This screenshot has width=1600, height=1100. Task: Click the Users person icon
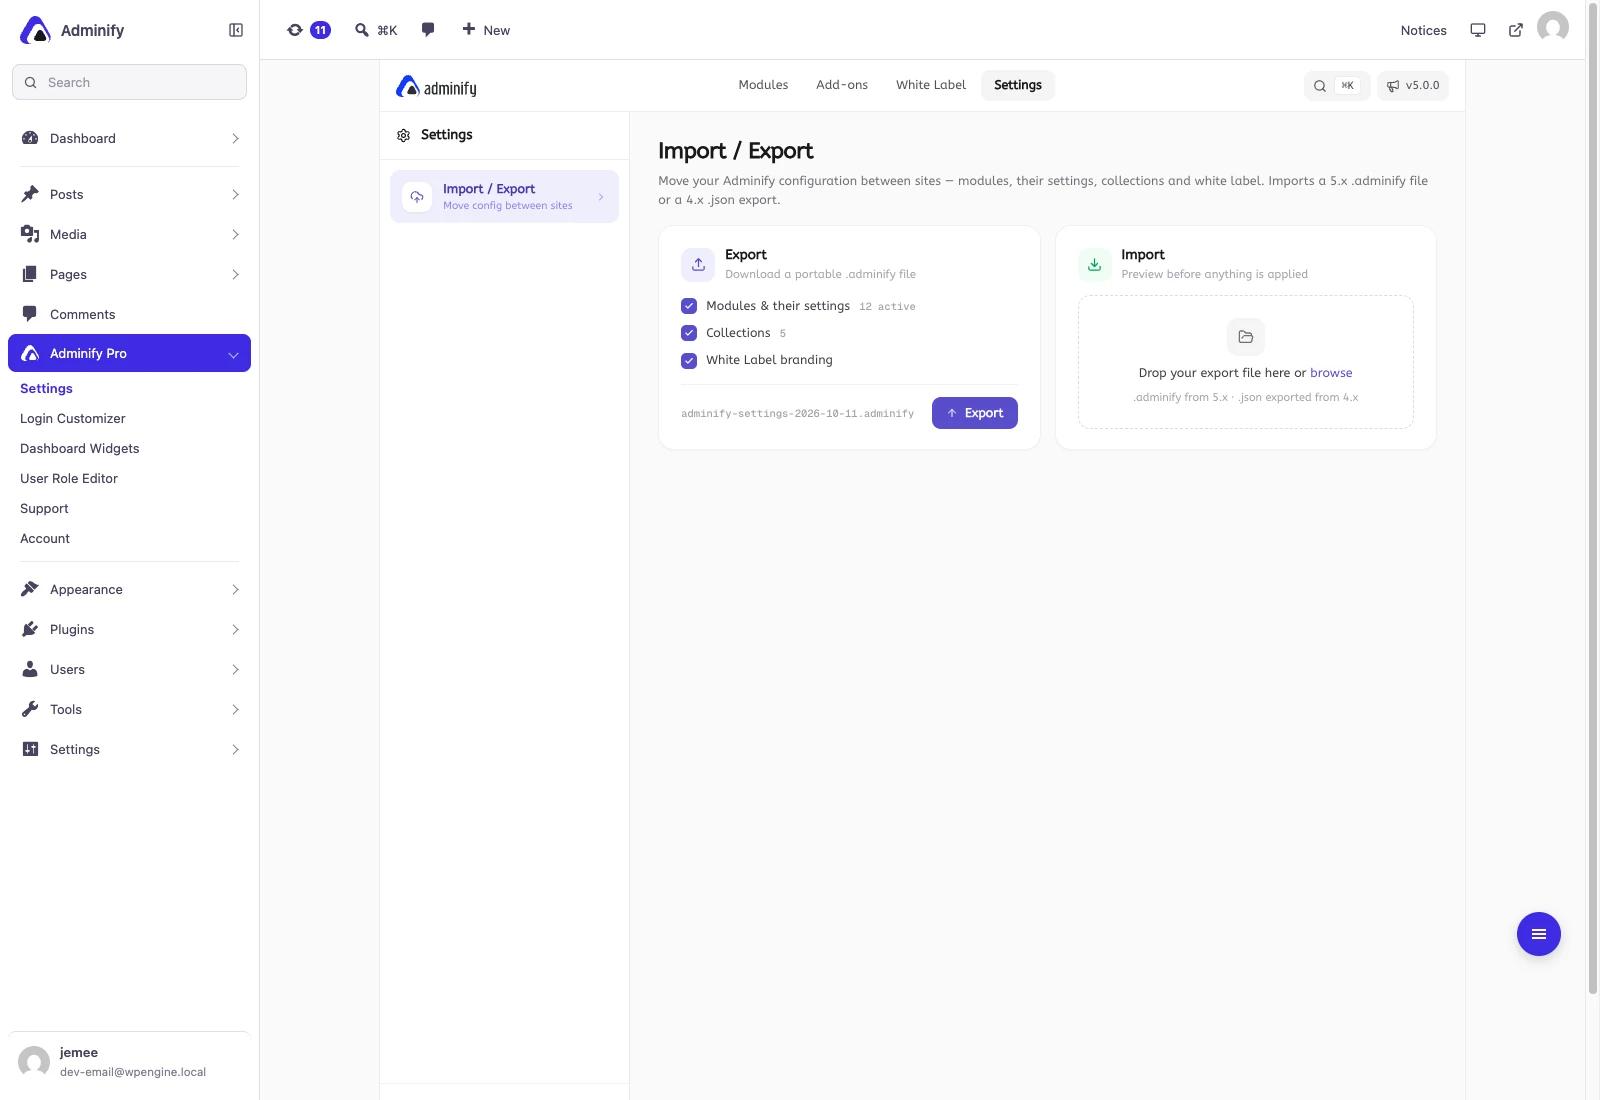[x=30, y=669]
